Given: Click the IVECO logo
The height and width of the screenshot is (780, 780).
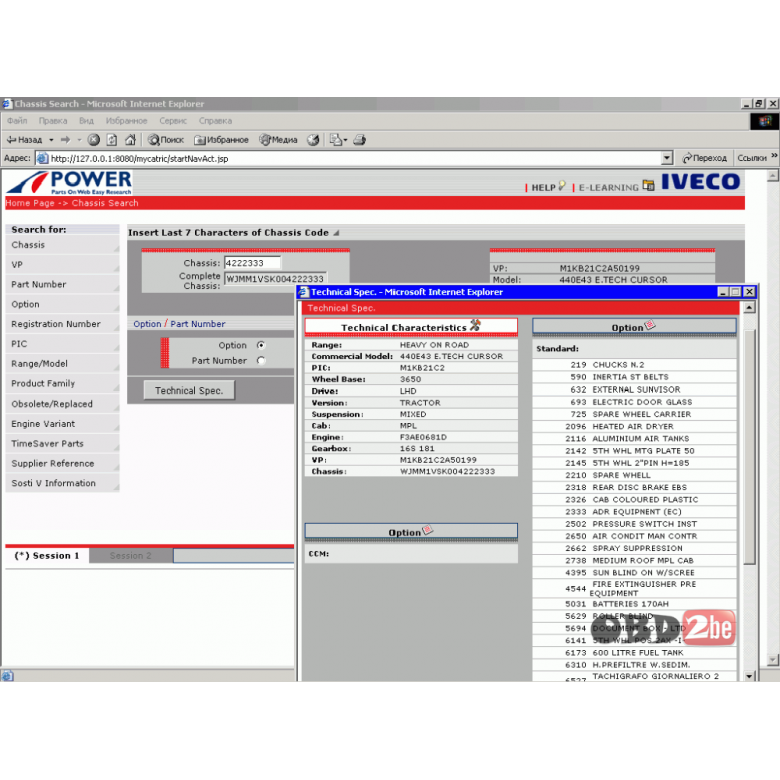Looking at the screenshot, I should coord(700,182).
